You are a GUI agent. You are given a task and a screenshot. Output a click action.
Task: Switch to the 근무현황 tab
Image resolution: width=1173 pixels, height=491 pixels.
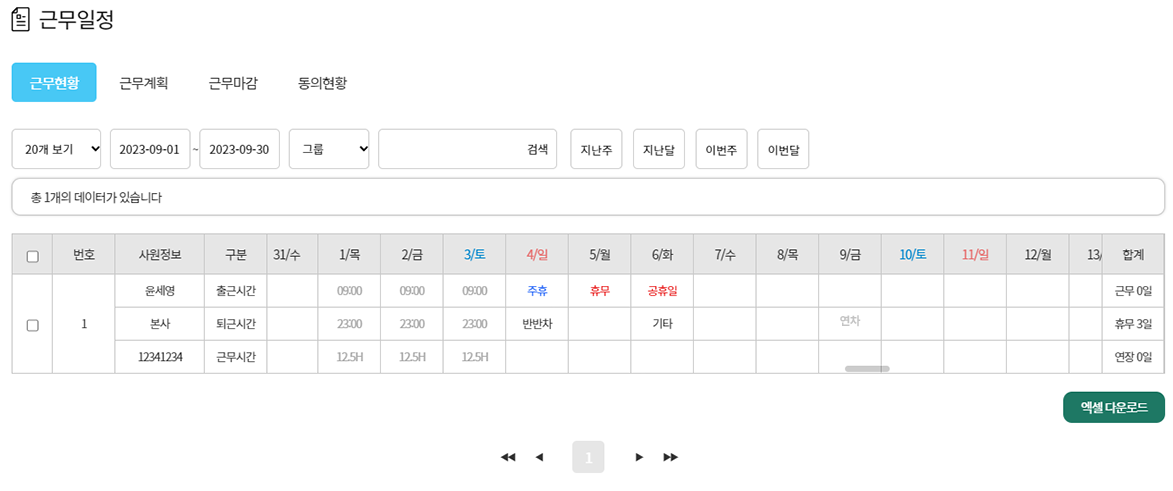[x=54, y=82]
